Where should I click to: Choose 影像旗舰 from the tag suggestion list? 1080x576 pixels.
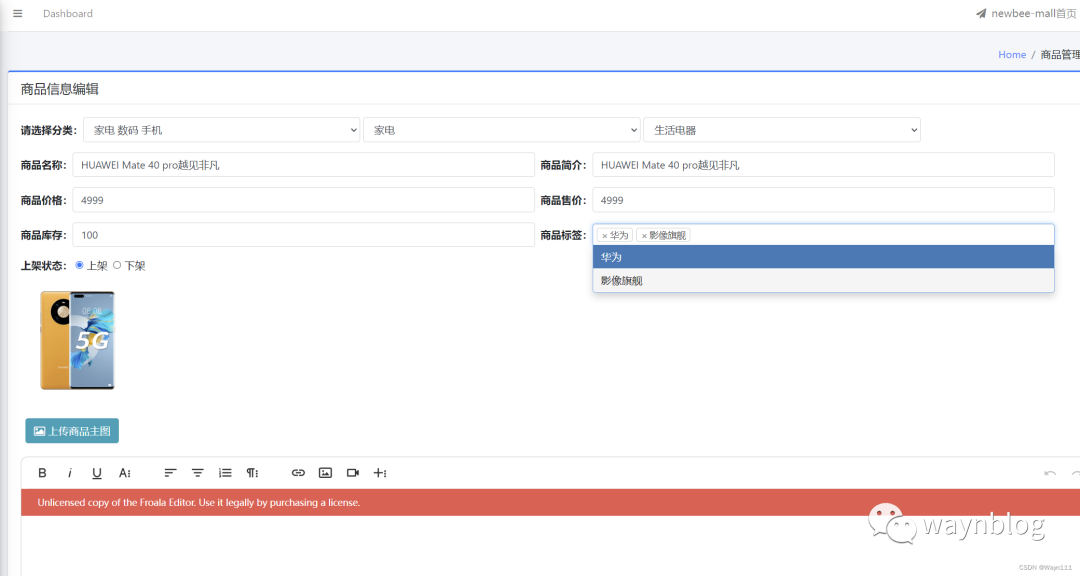823,280
